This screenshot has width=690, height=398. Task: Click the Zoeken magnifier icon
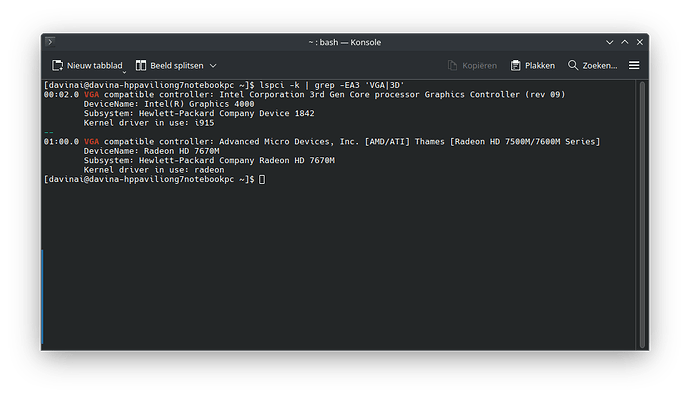point(573,65)
